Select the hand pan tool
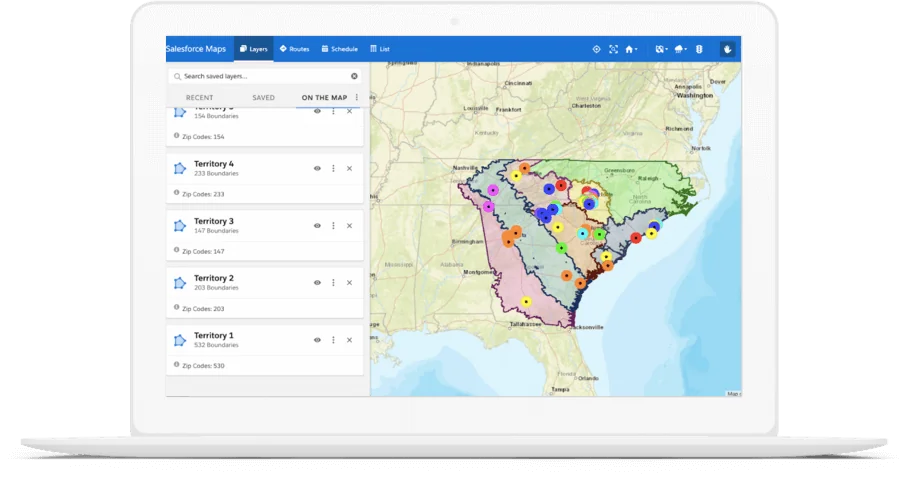The width and height of the screenshot is (908, 479). pyautogui.click(x=727, y=49)
